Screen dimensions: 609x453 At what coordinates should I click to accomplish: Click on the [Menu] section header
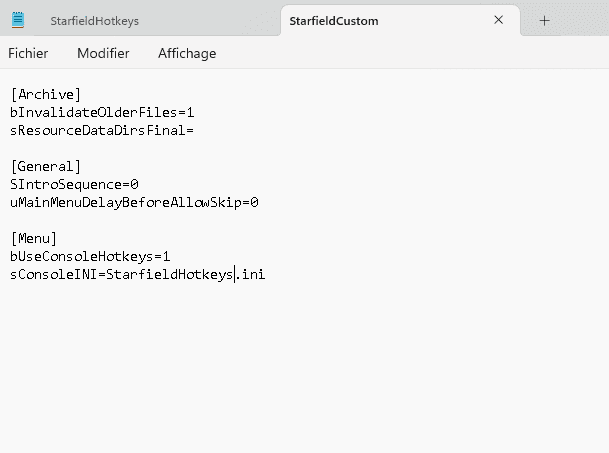pos(34,238)
